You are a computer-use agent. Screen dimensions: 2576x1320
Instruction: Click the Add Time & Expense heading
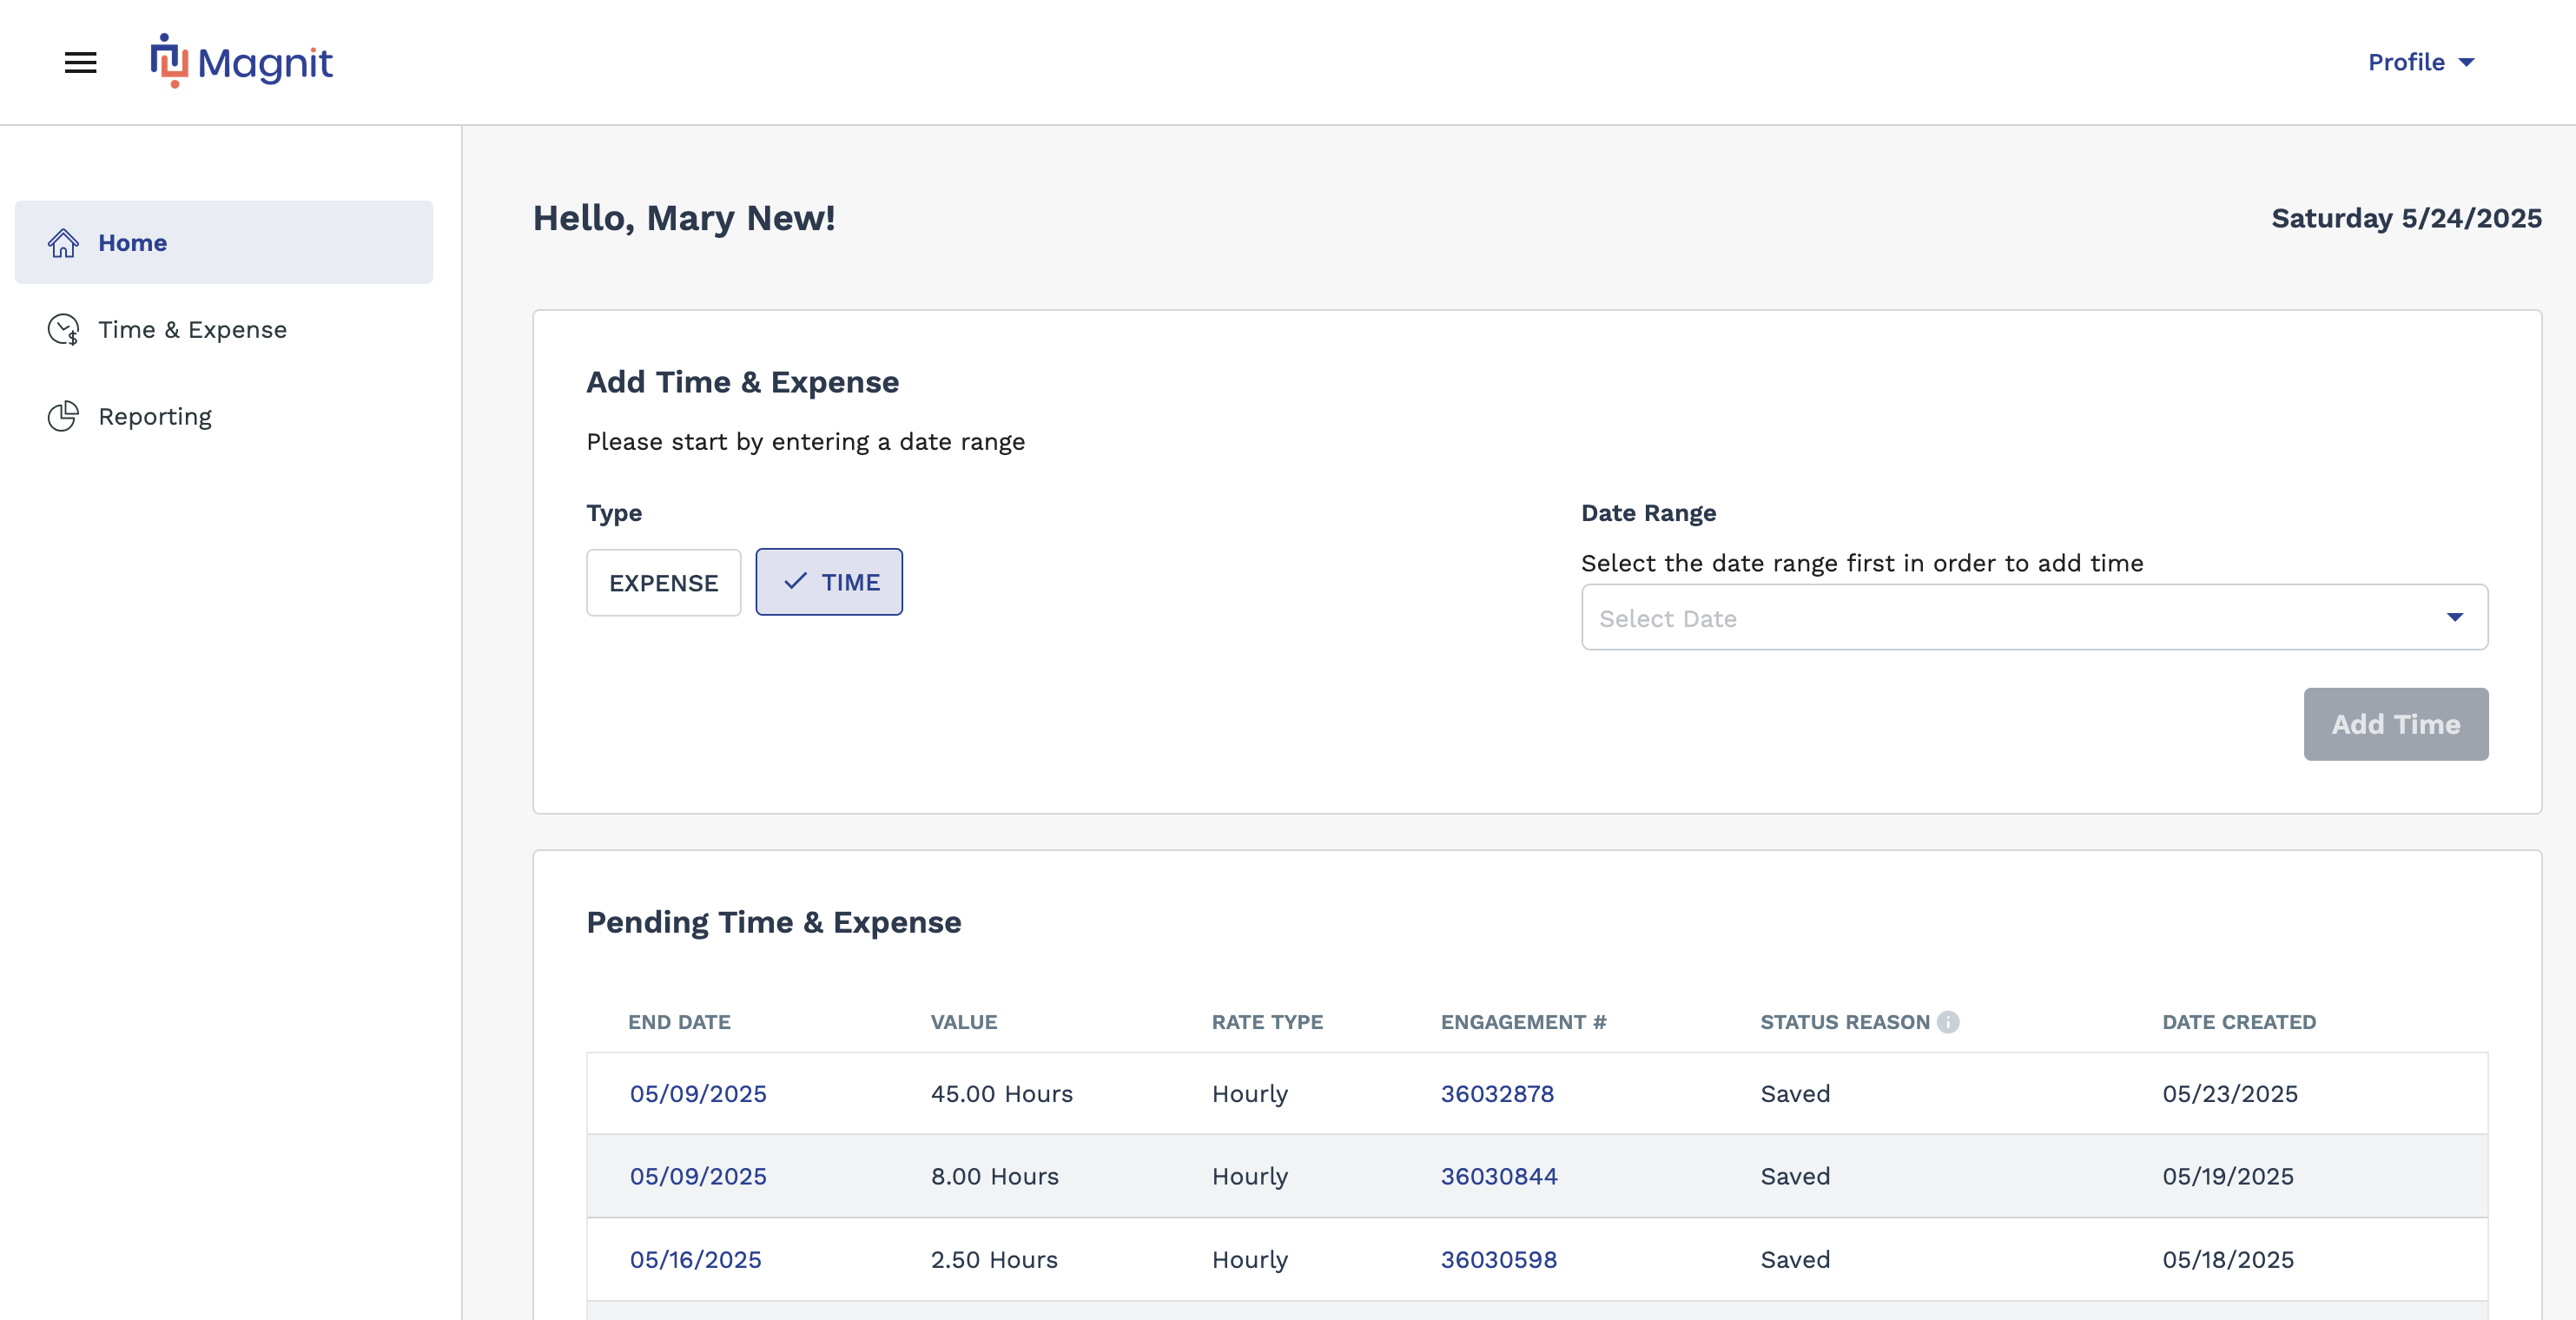(x=742, y=382)
